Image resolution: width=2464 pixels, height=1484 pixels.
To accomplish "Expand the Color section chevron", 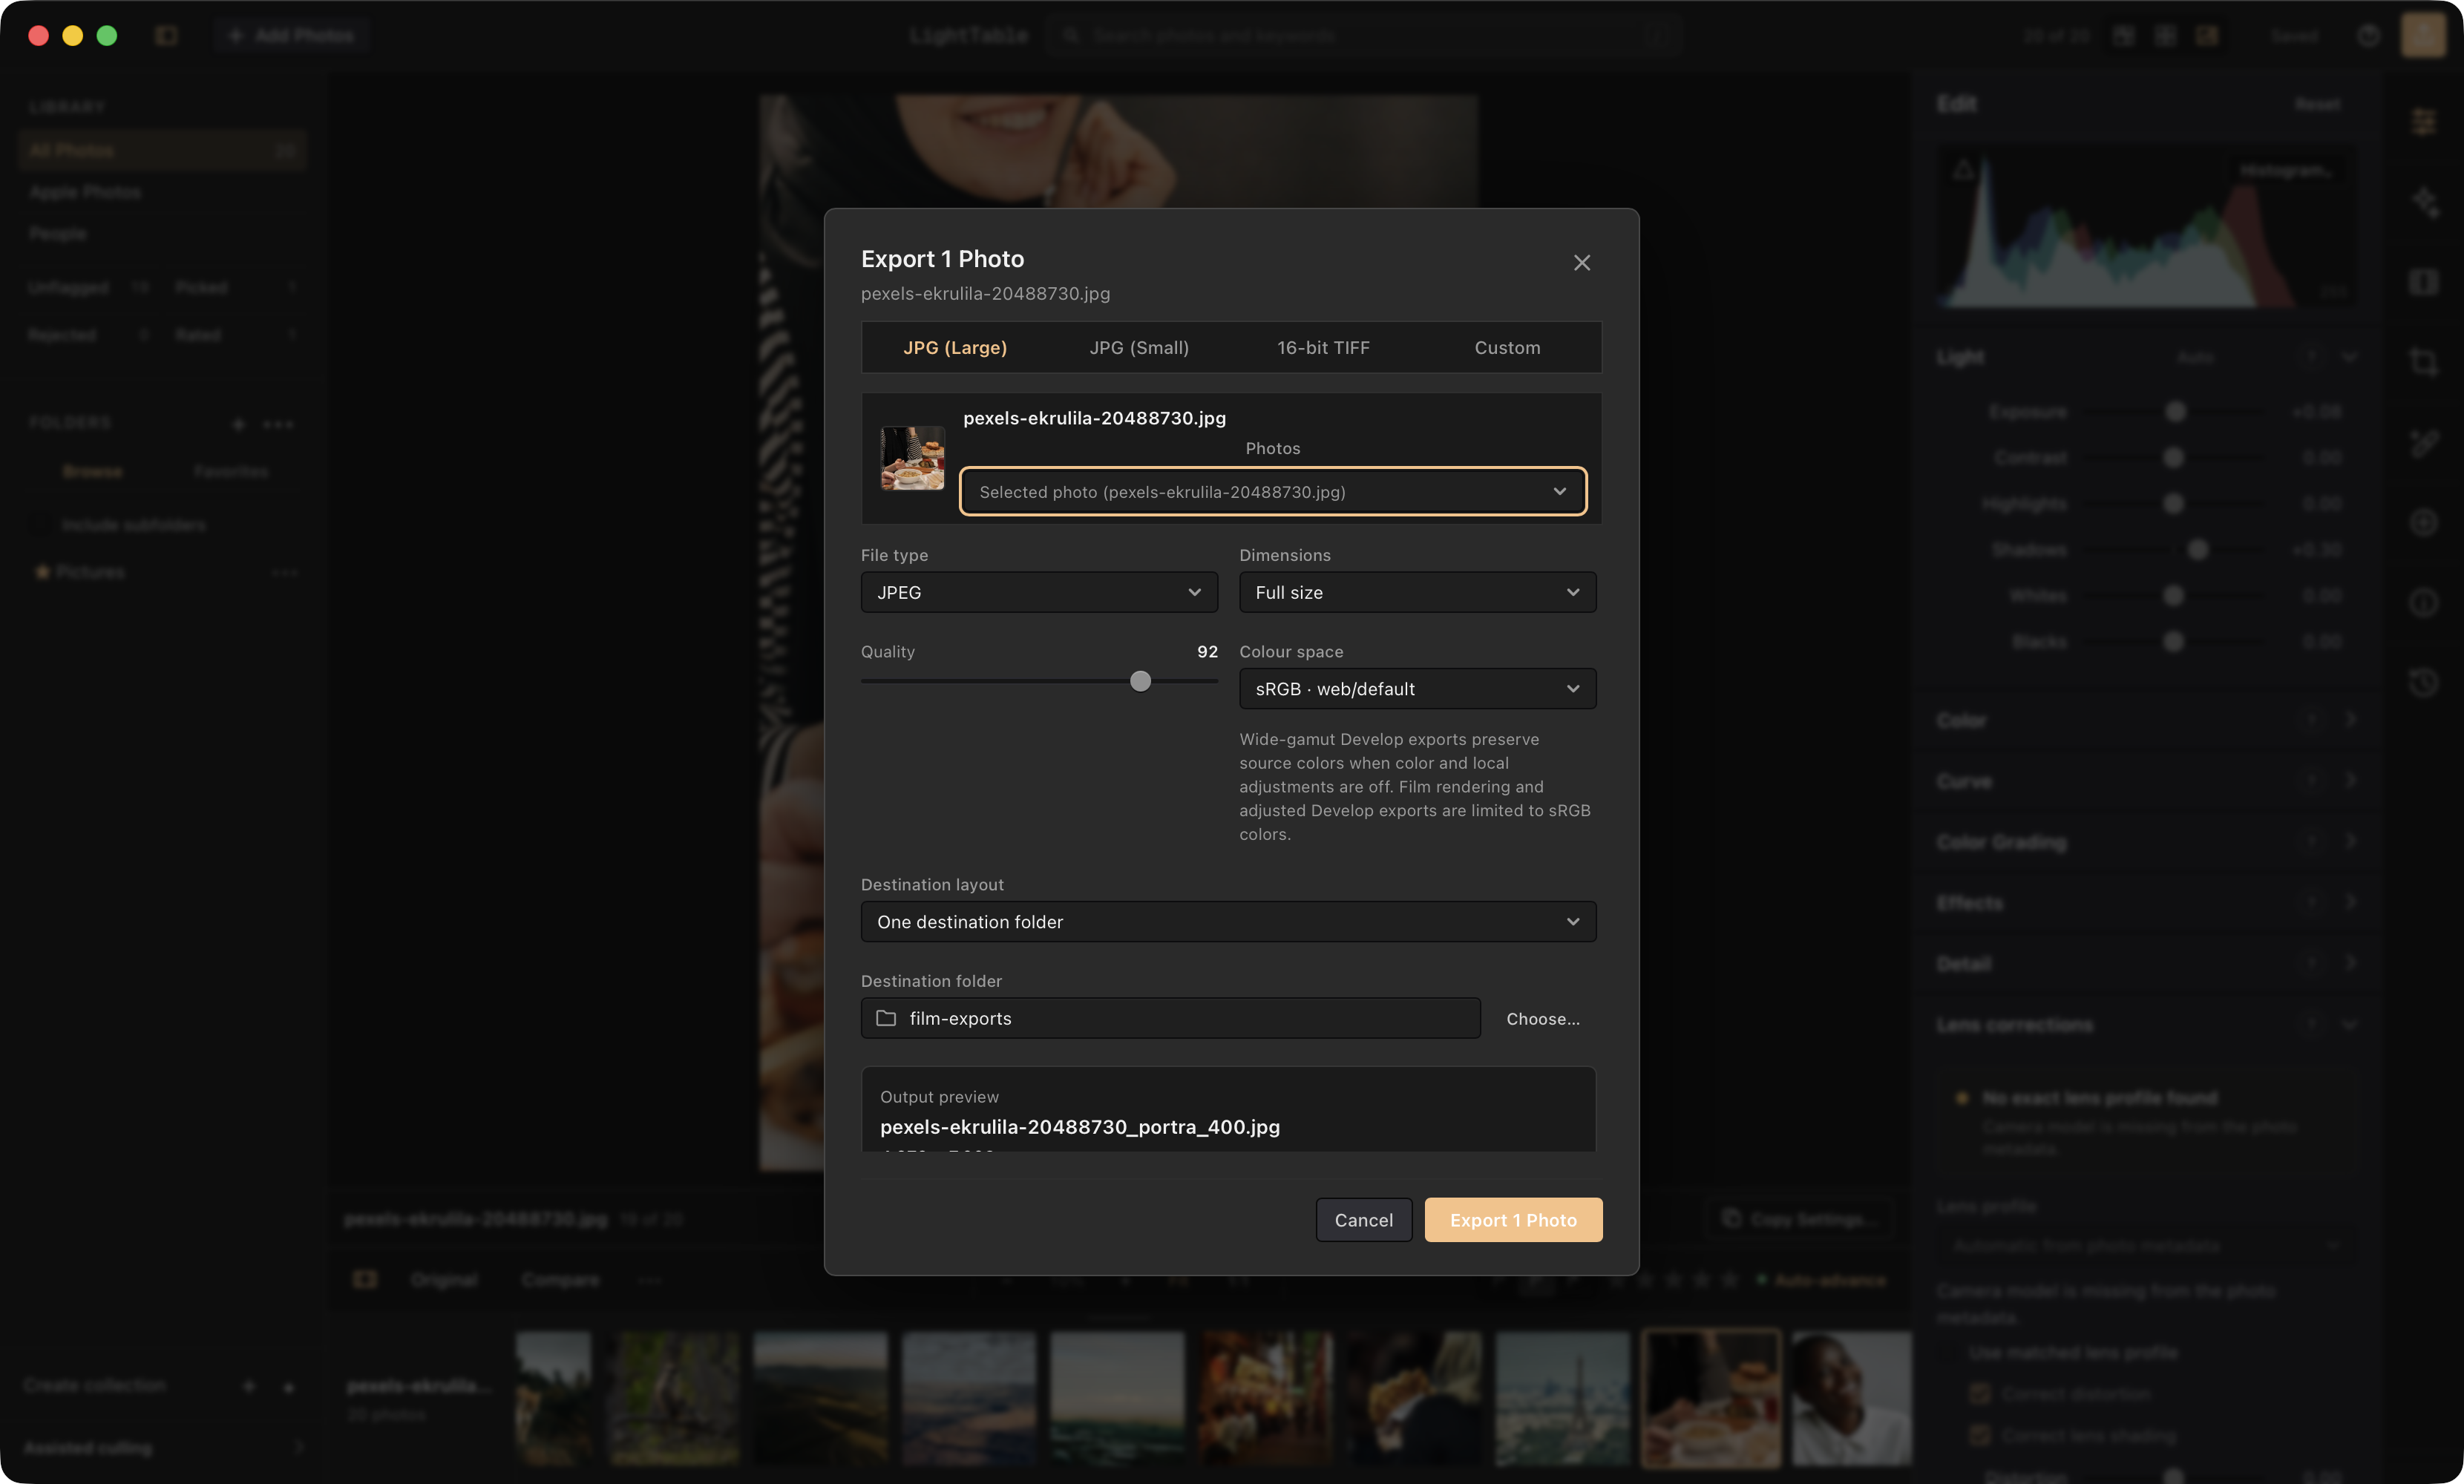I will 2351,719.
